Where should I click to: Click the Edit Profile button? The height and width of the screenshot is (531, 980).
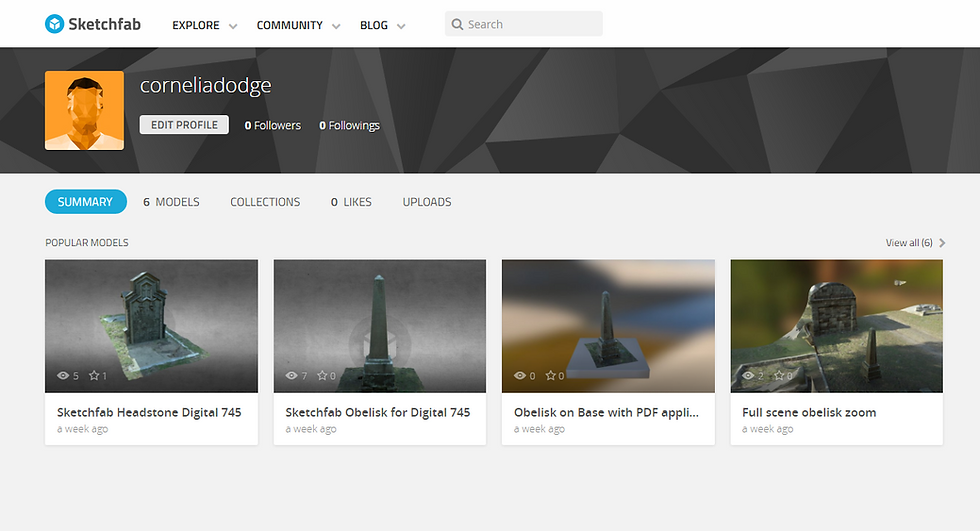(184, 124)
